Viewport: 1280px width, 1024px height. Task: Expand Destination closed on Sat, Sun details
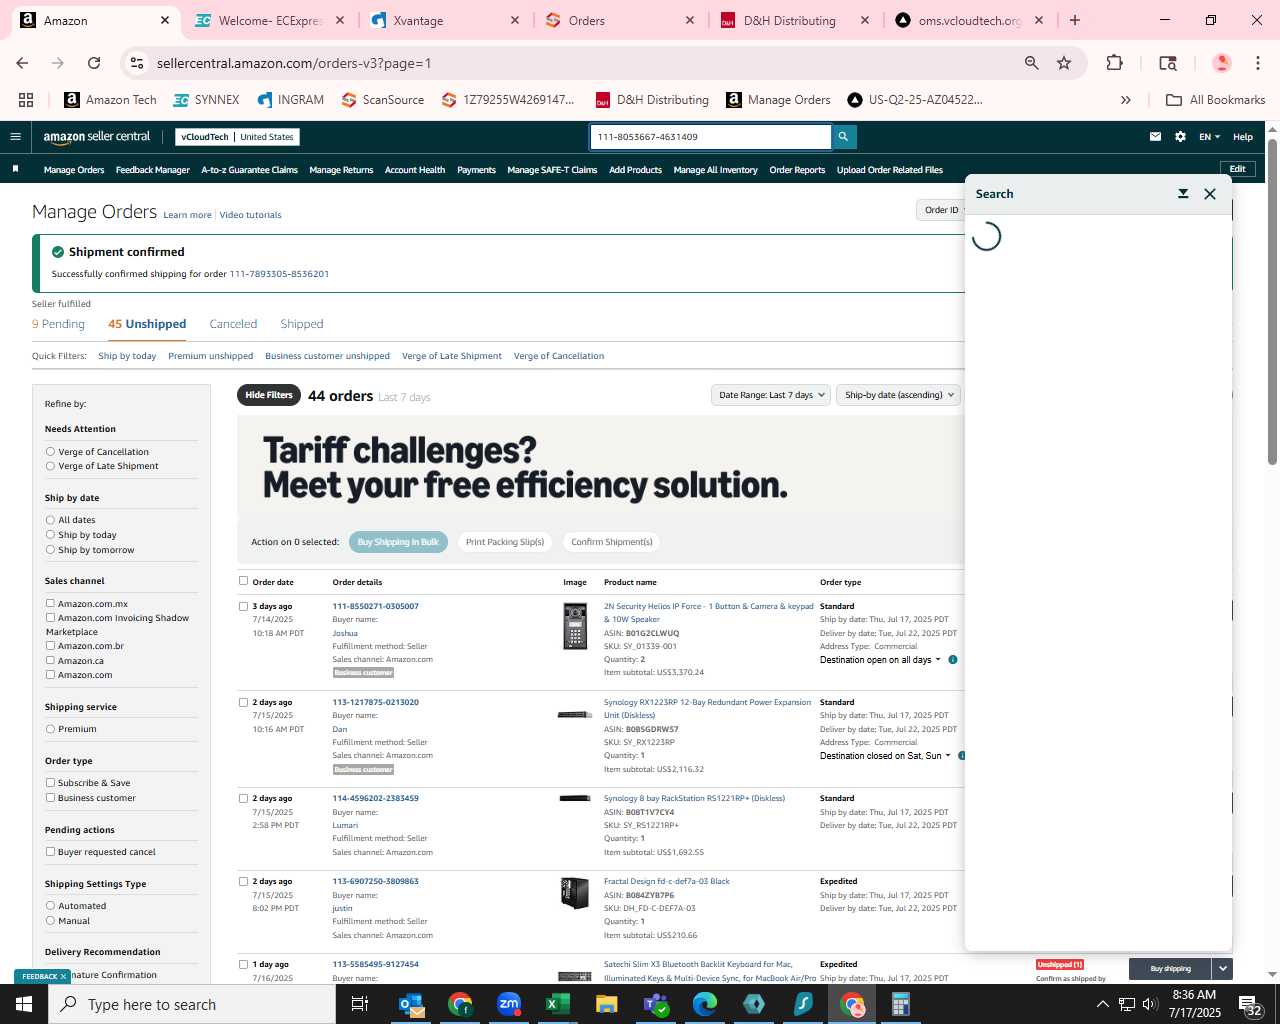point(885,756)
